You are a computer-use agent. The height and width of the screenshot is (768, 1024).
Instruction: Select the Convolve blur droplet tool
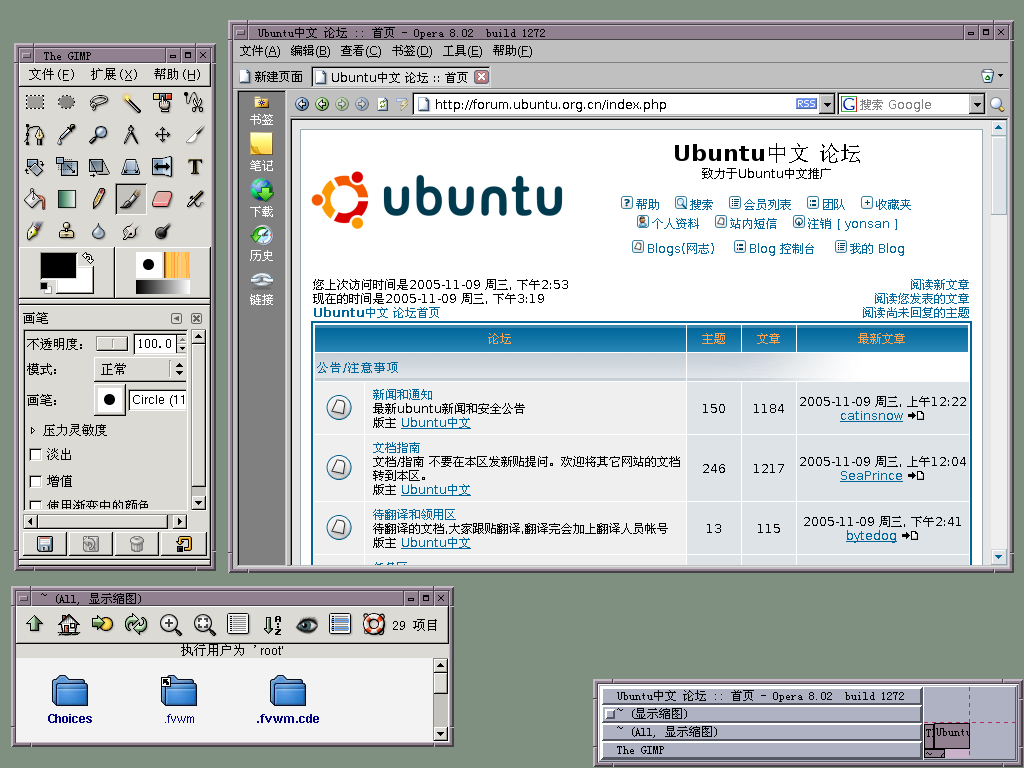click(99, 231)
